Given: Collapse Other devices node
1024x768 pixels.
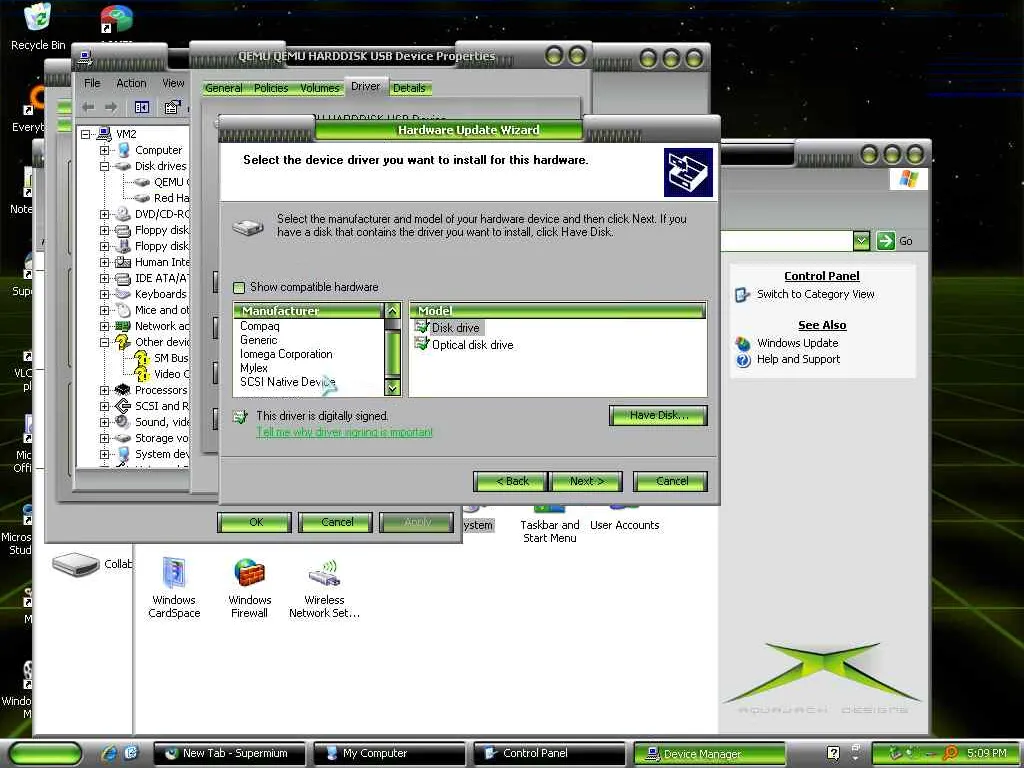Looking at the screenshot, I should [104, 342].
